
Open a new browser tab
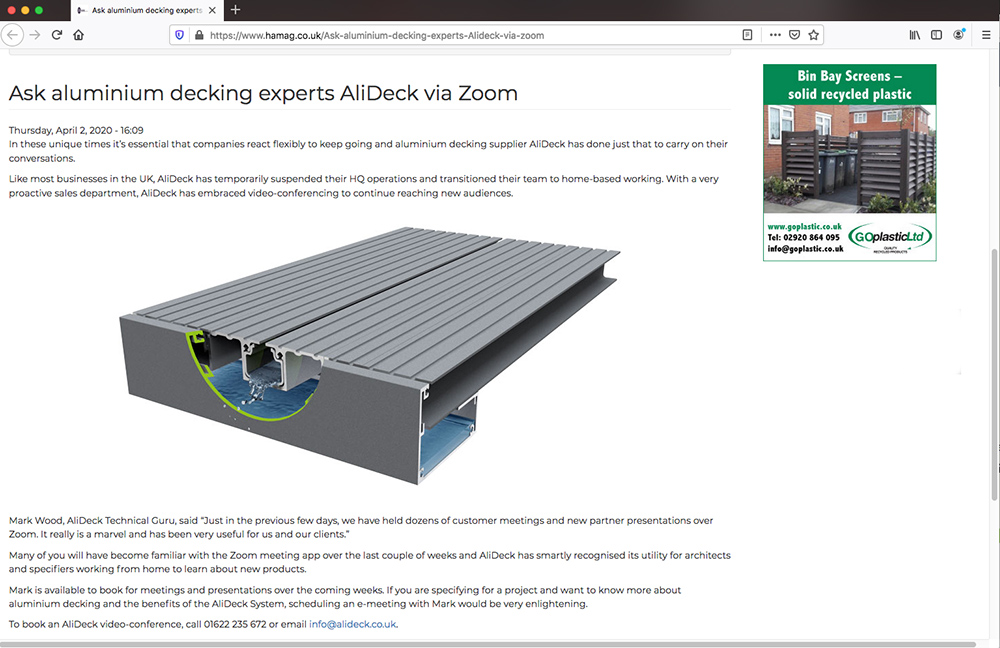(235, 10)
